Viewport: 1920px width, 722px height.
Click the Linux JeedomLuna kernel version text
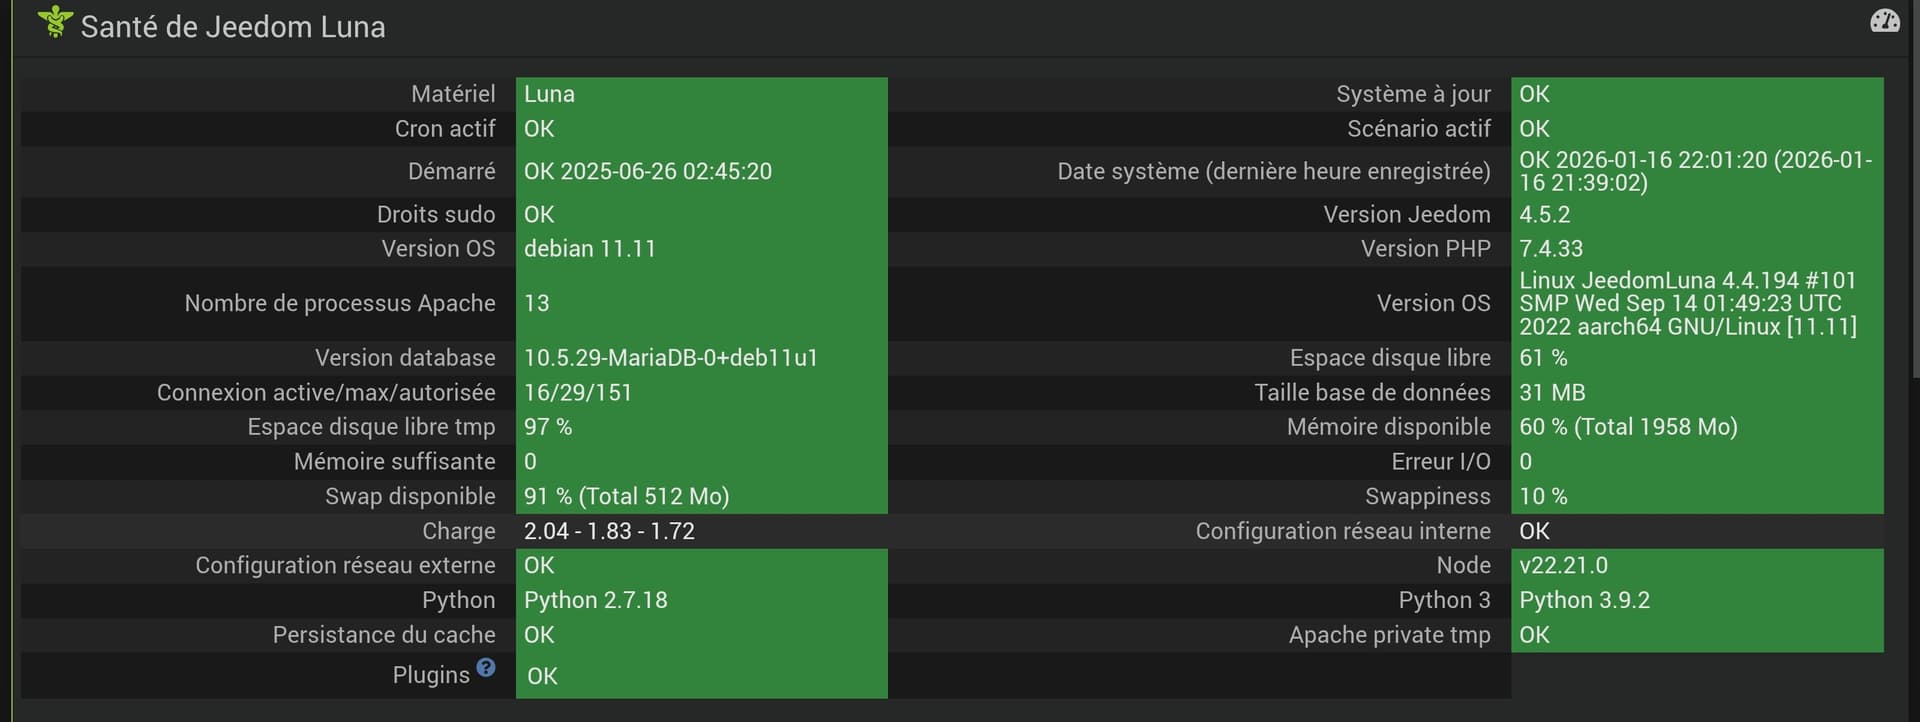click(1687, 303)
